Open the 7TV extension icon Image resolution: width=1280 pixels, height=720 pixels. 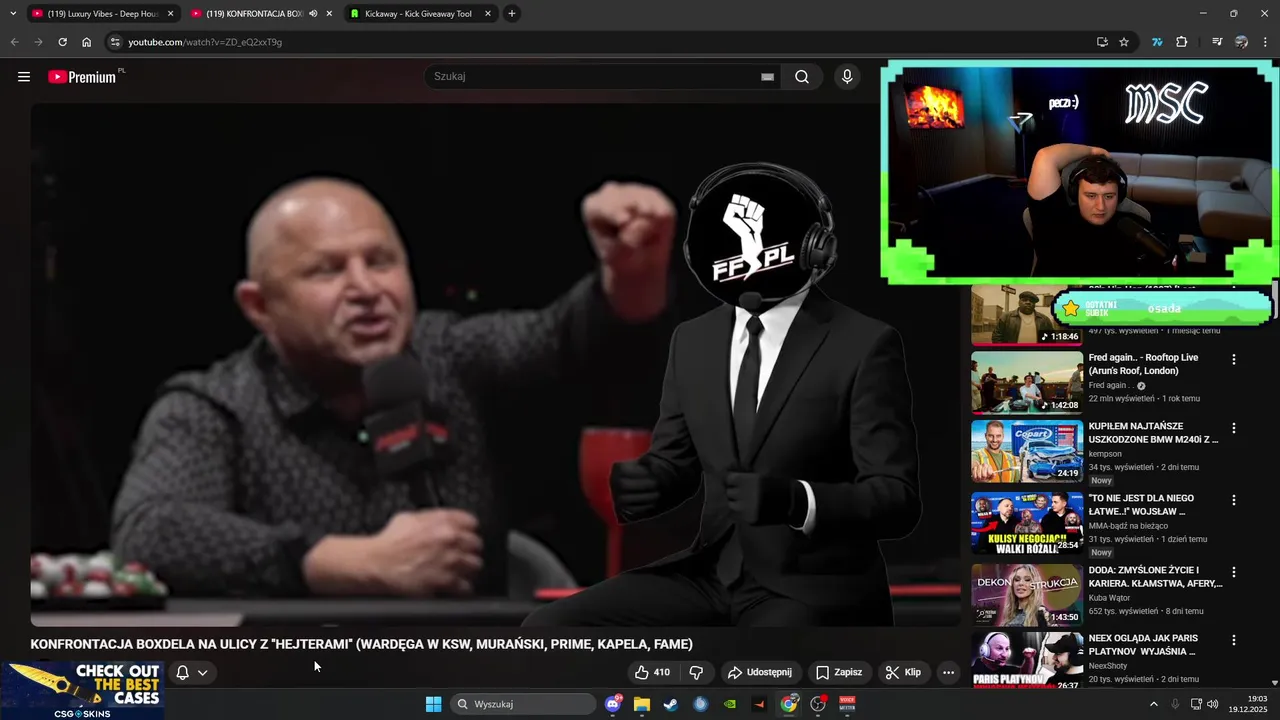1157,42
